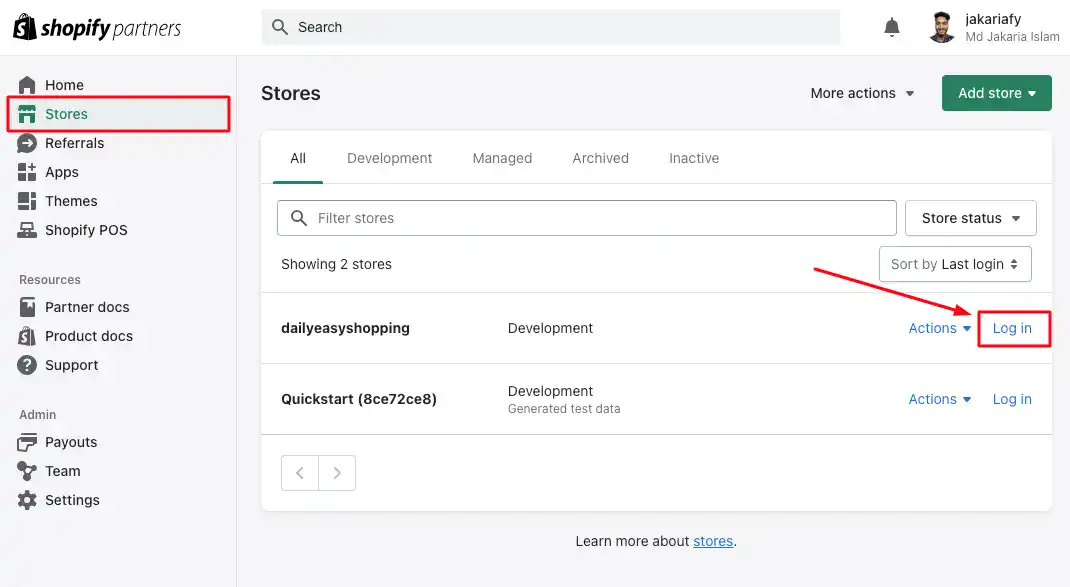This screenshot has height=587, width=1070.
Task: Go to previous page of stores
Action: pyautogui.click(x=300, y=473)
